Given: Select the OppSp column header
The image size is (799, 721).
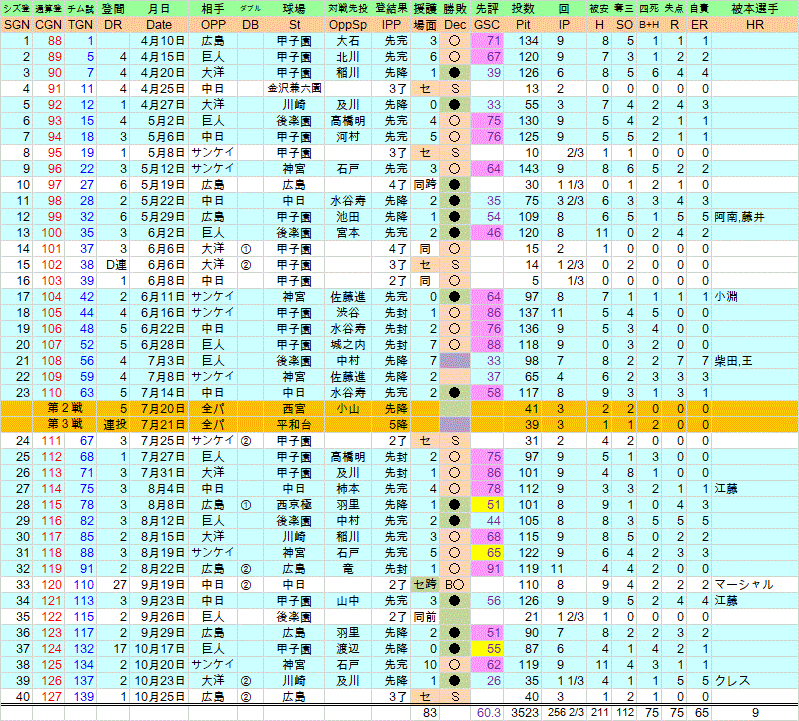Looking at the screenshot, I should 348,25.
